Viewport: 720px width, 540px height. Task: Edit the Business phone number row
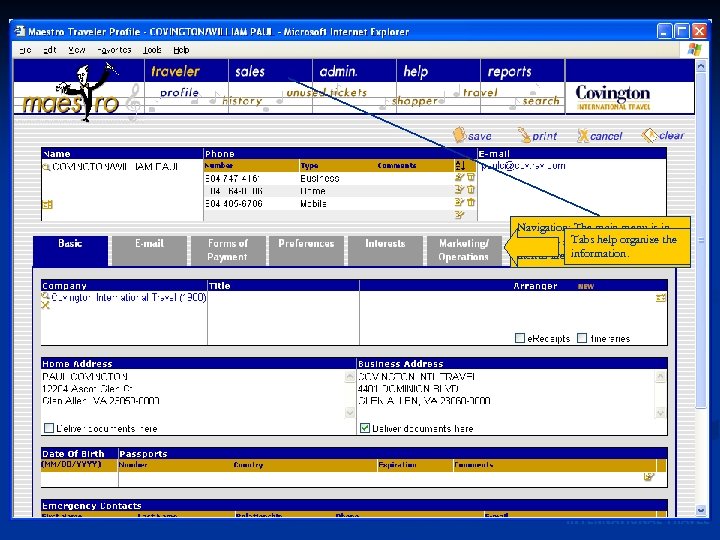(x=459, y=177)
